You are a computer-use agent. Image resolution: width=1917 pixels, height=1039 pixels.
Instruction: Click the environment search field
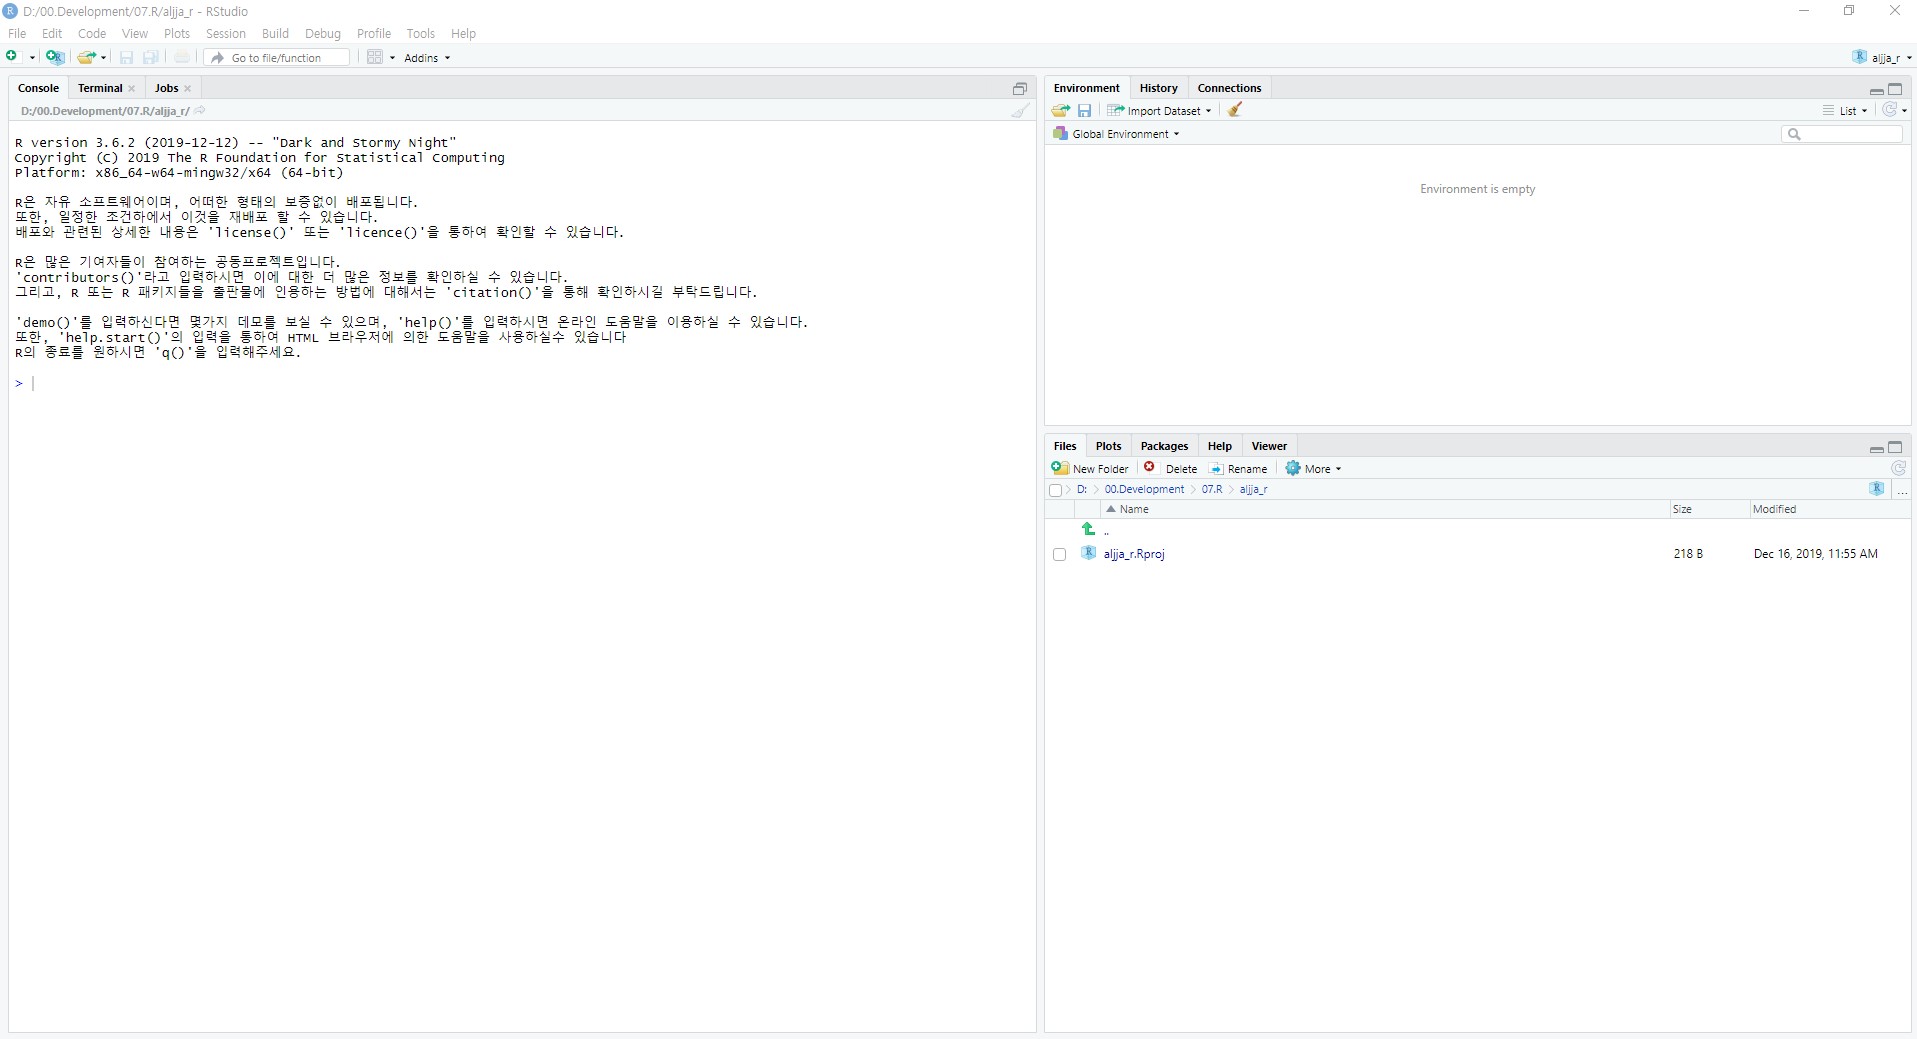click(1842, 134)
